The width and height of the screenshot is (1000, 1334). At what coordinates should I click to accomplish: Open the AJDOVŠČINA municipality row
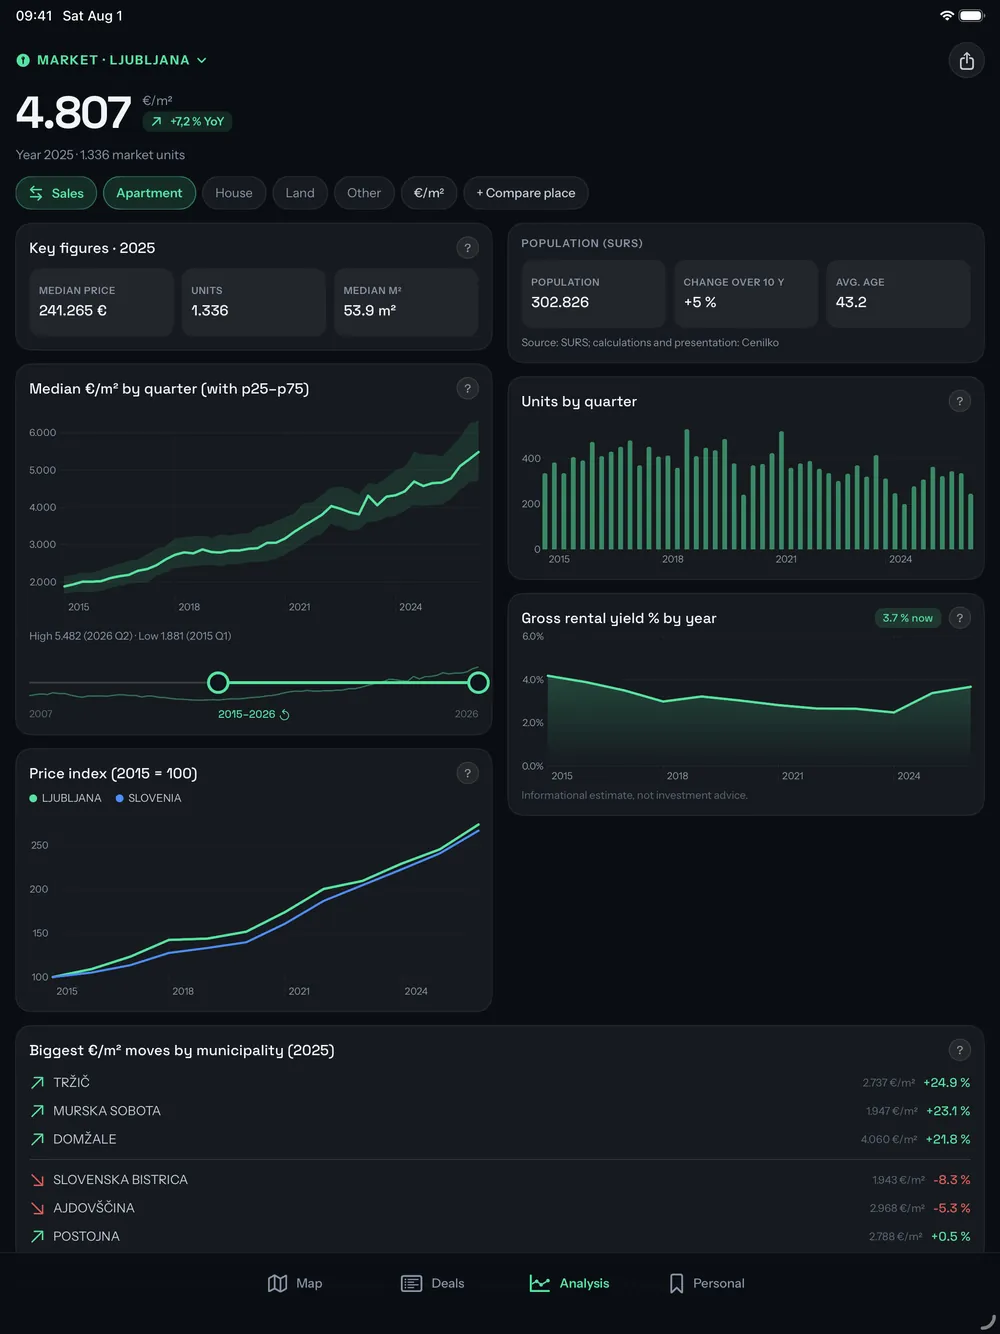(x=500, y=1208)
